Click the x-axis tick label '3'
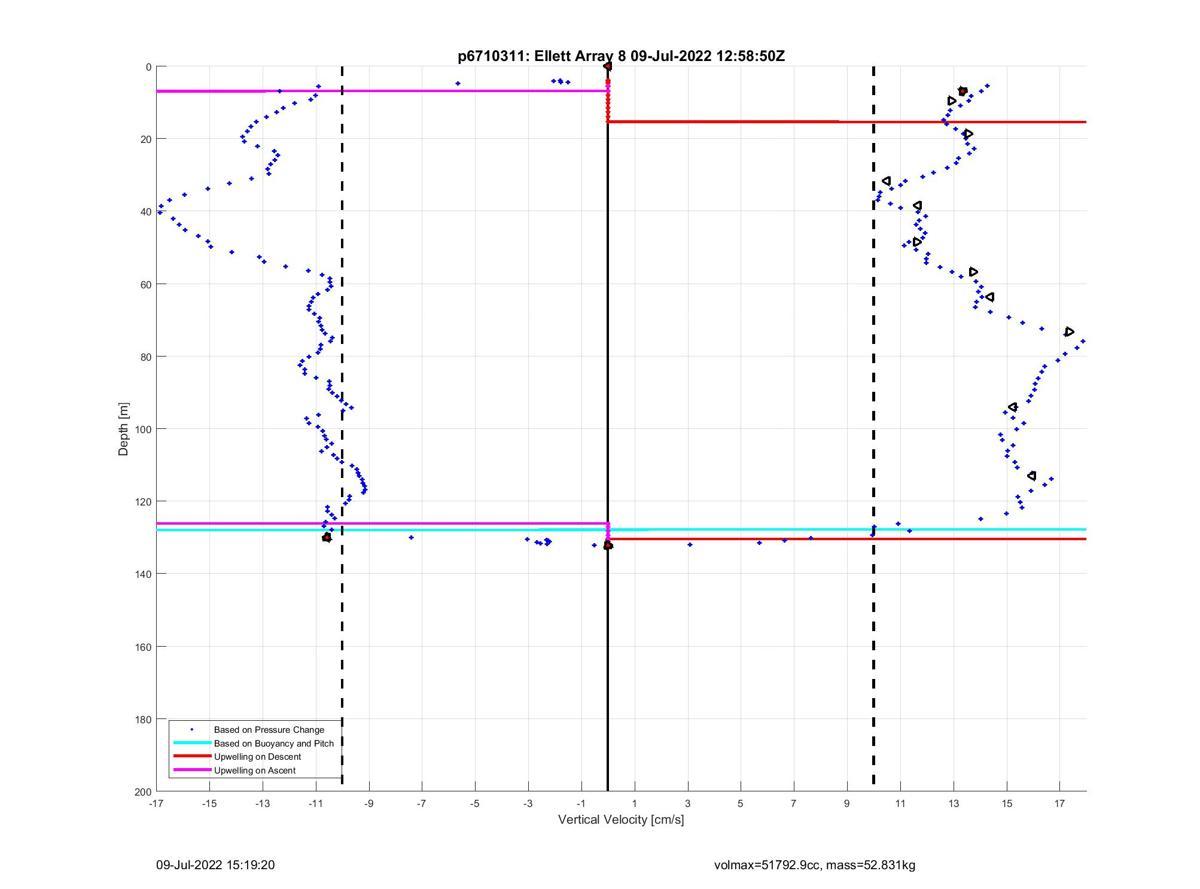This screenshot has height=889, width=1200. tap(688, 803)
